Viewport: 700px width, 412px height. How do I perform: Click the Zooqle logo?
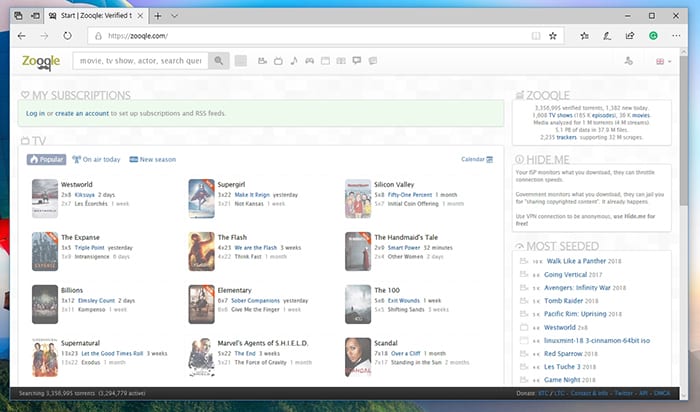(x=41, y=62)
